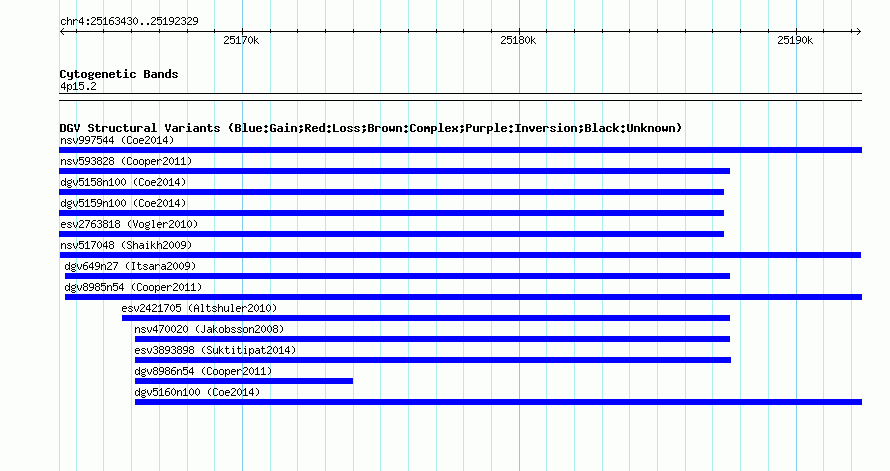Open esv2421705 (Altshuler2010) variant label

click(x=199, y=308)
